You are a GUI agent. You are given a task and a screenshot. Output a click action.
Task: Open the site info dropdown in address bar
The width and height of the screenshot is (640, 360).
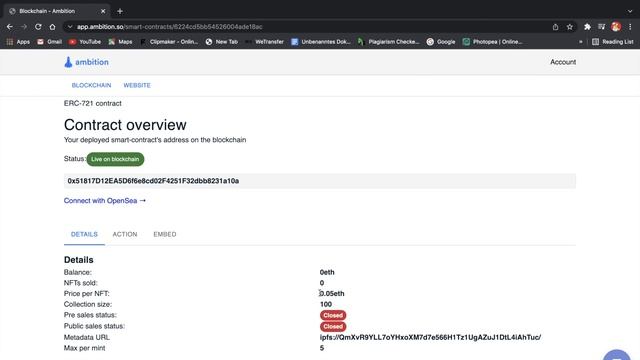point(70,27)
